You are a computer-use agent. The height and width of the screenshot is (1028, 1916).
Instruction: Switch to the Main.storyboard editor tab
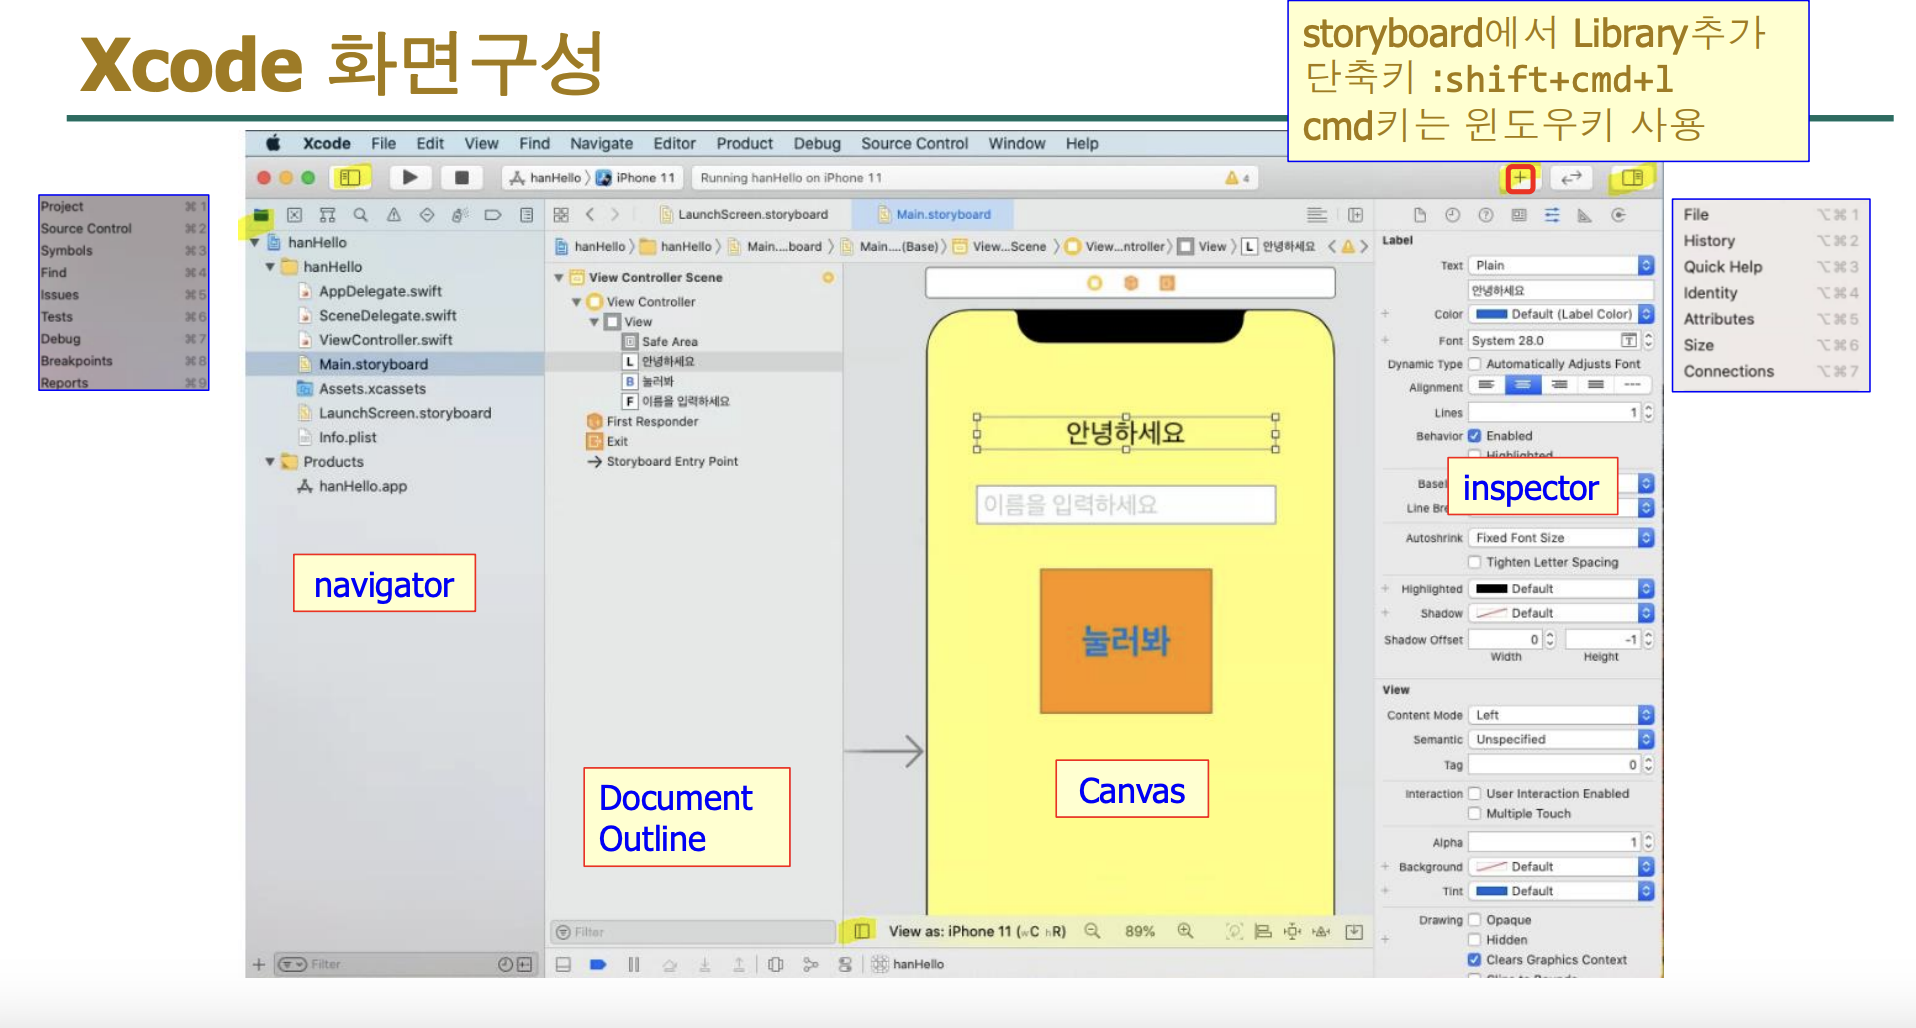point(933,215)
